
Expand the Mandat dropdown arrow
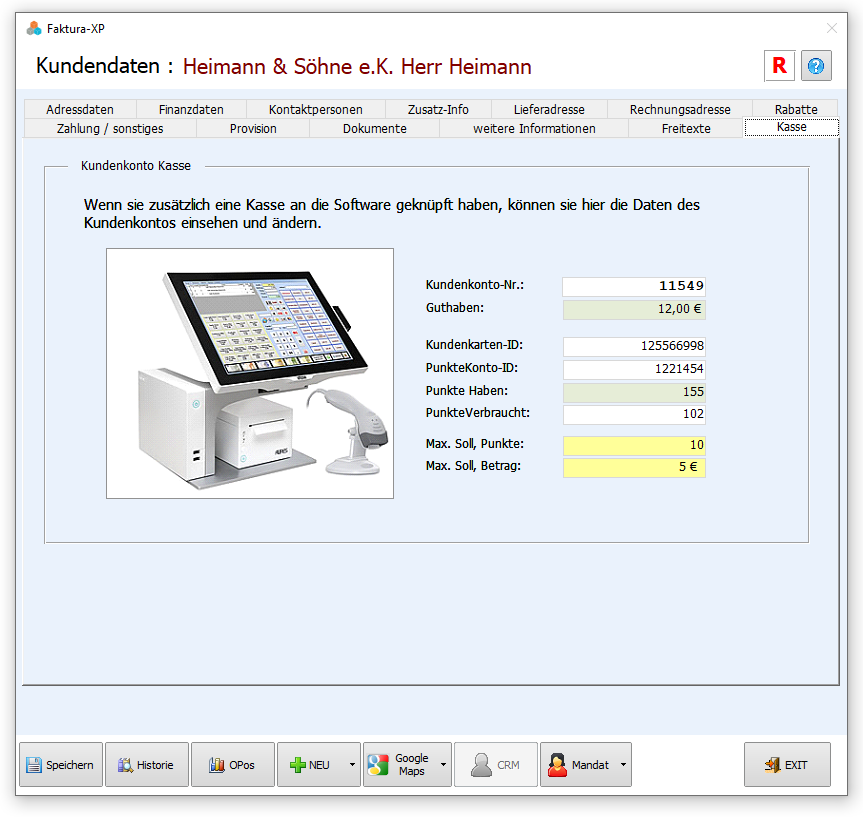[x=624, y=764]
